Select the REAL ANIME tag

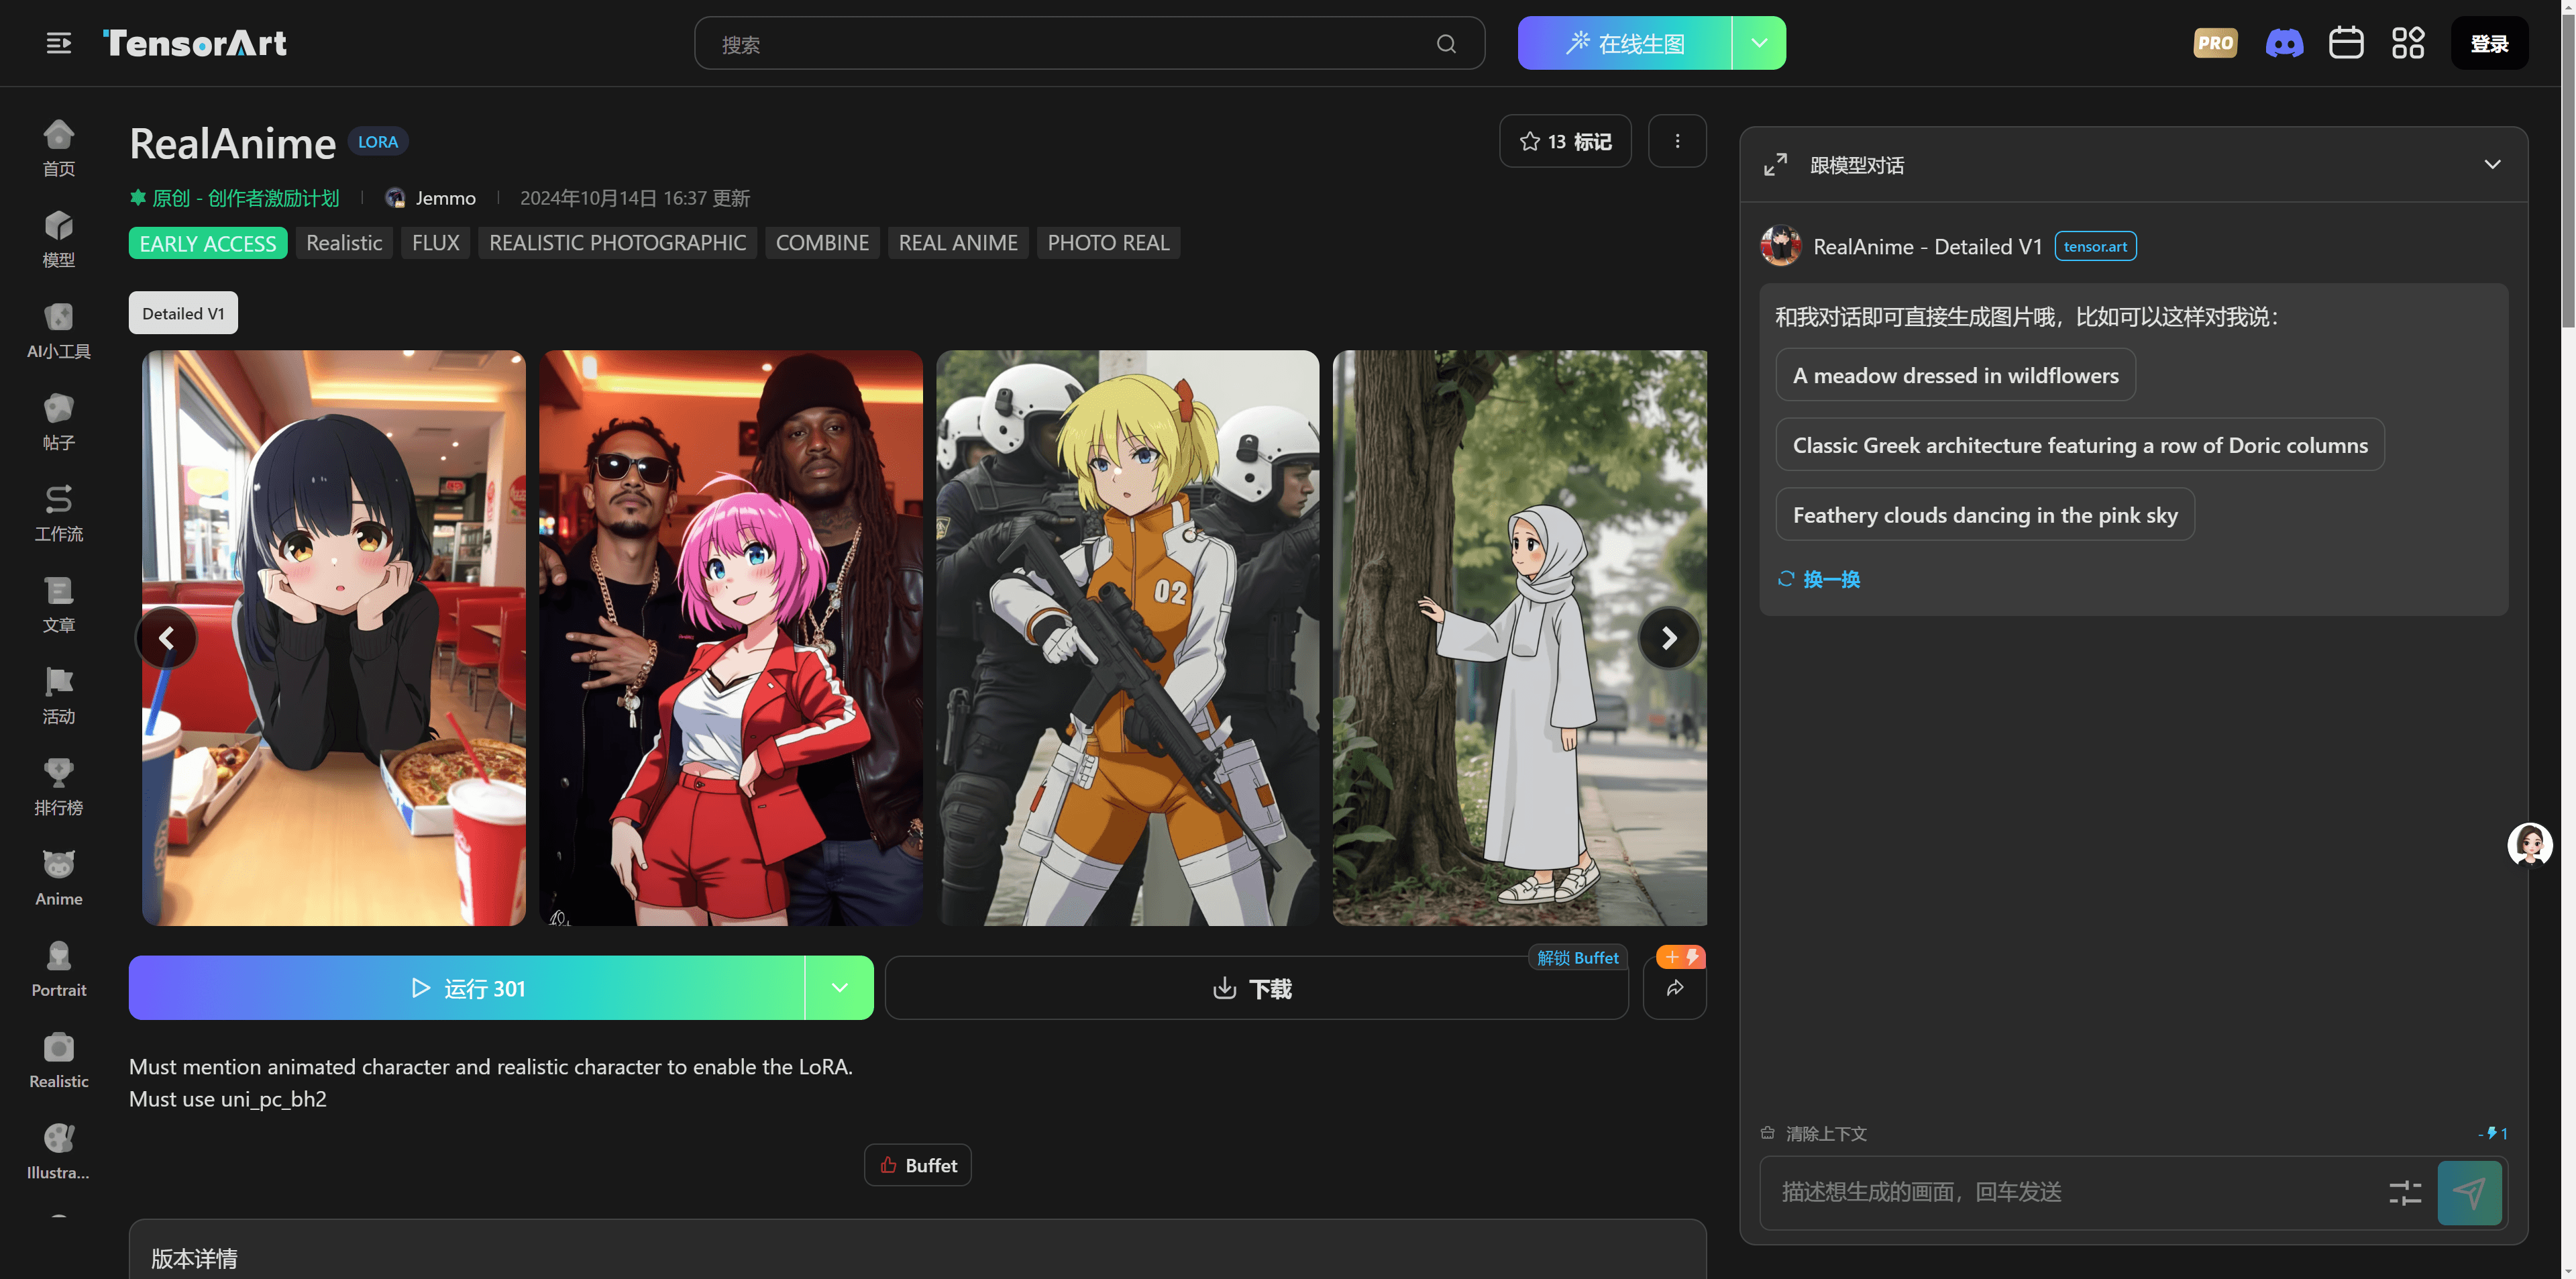click(x=958, y=243)
